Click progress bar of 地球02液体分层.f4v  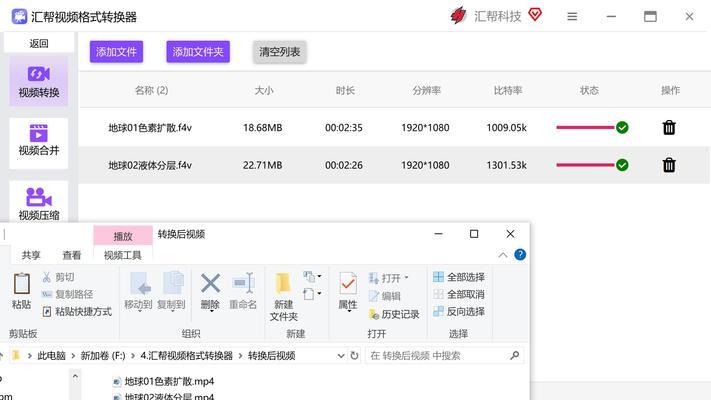(x=585, y=165)
